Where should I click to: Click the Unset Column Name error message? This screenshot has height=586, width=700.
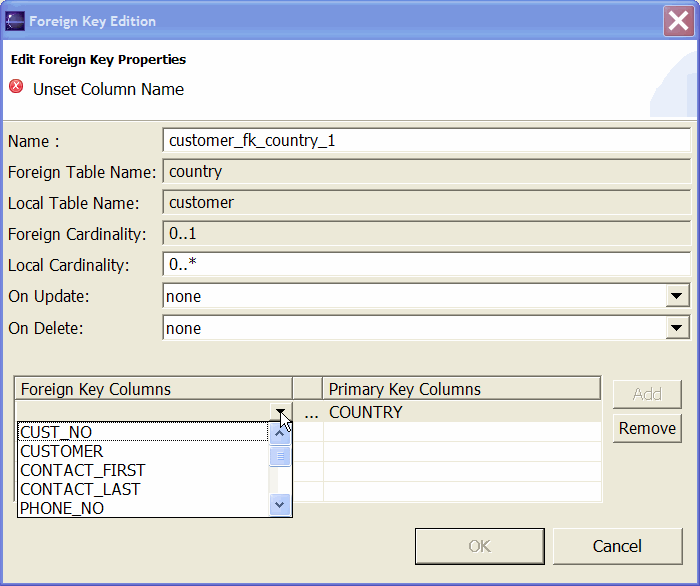coord(108,89)
